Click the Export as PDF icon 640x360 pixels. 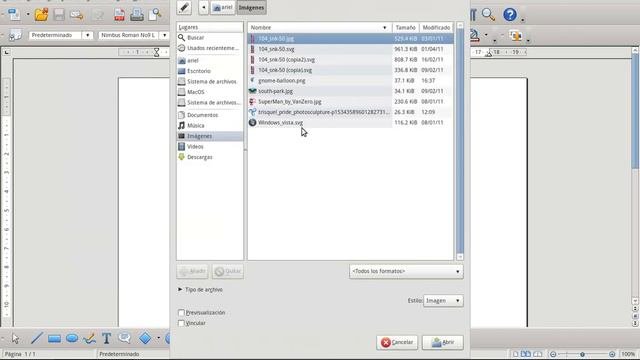pos(119,15)
